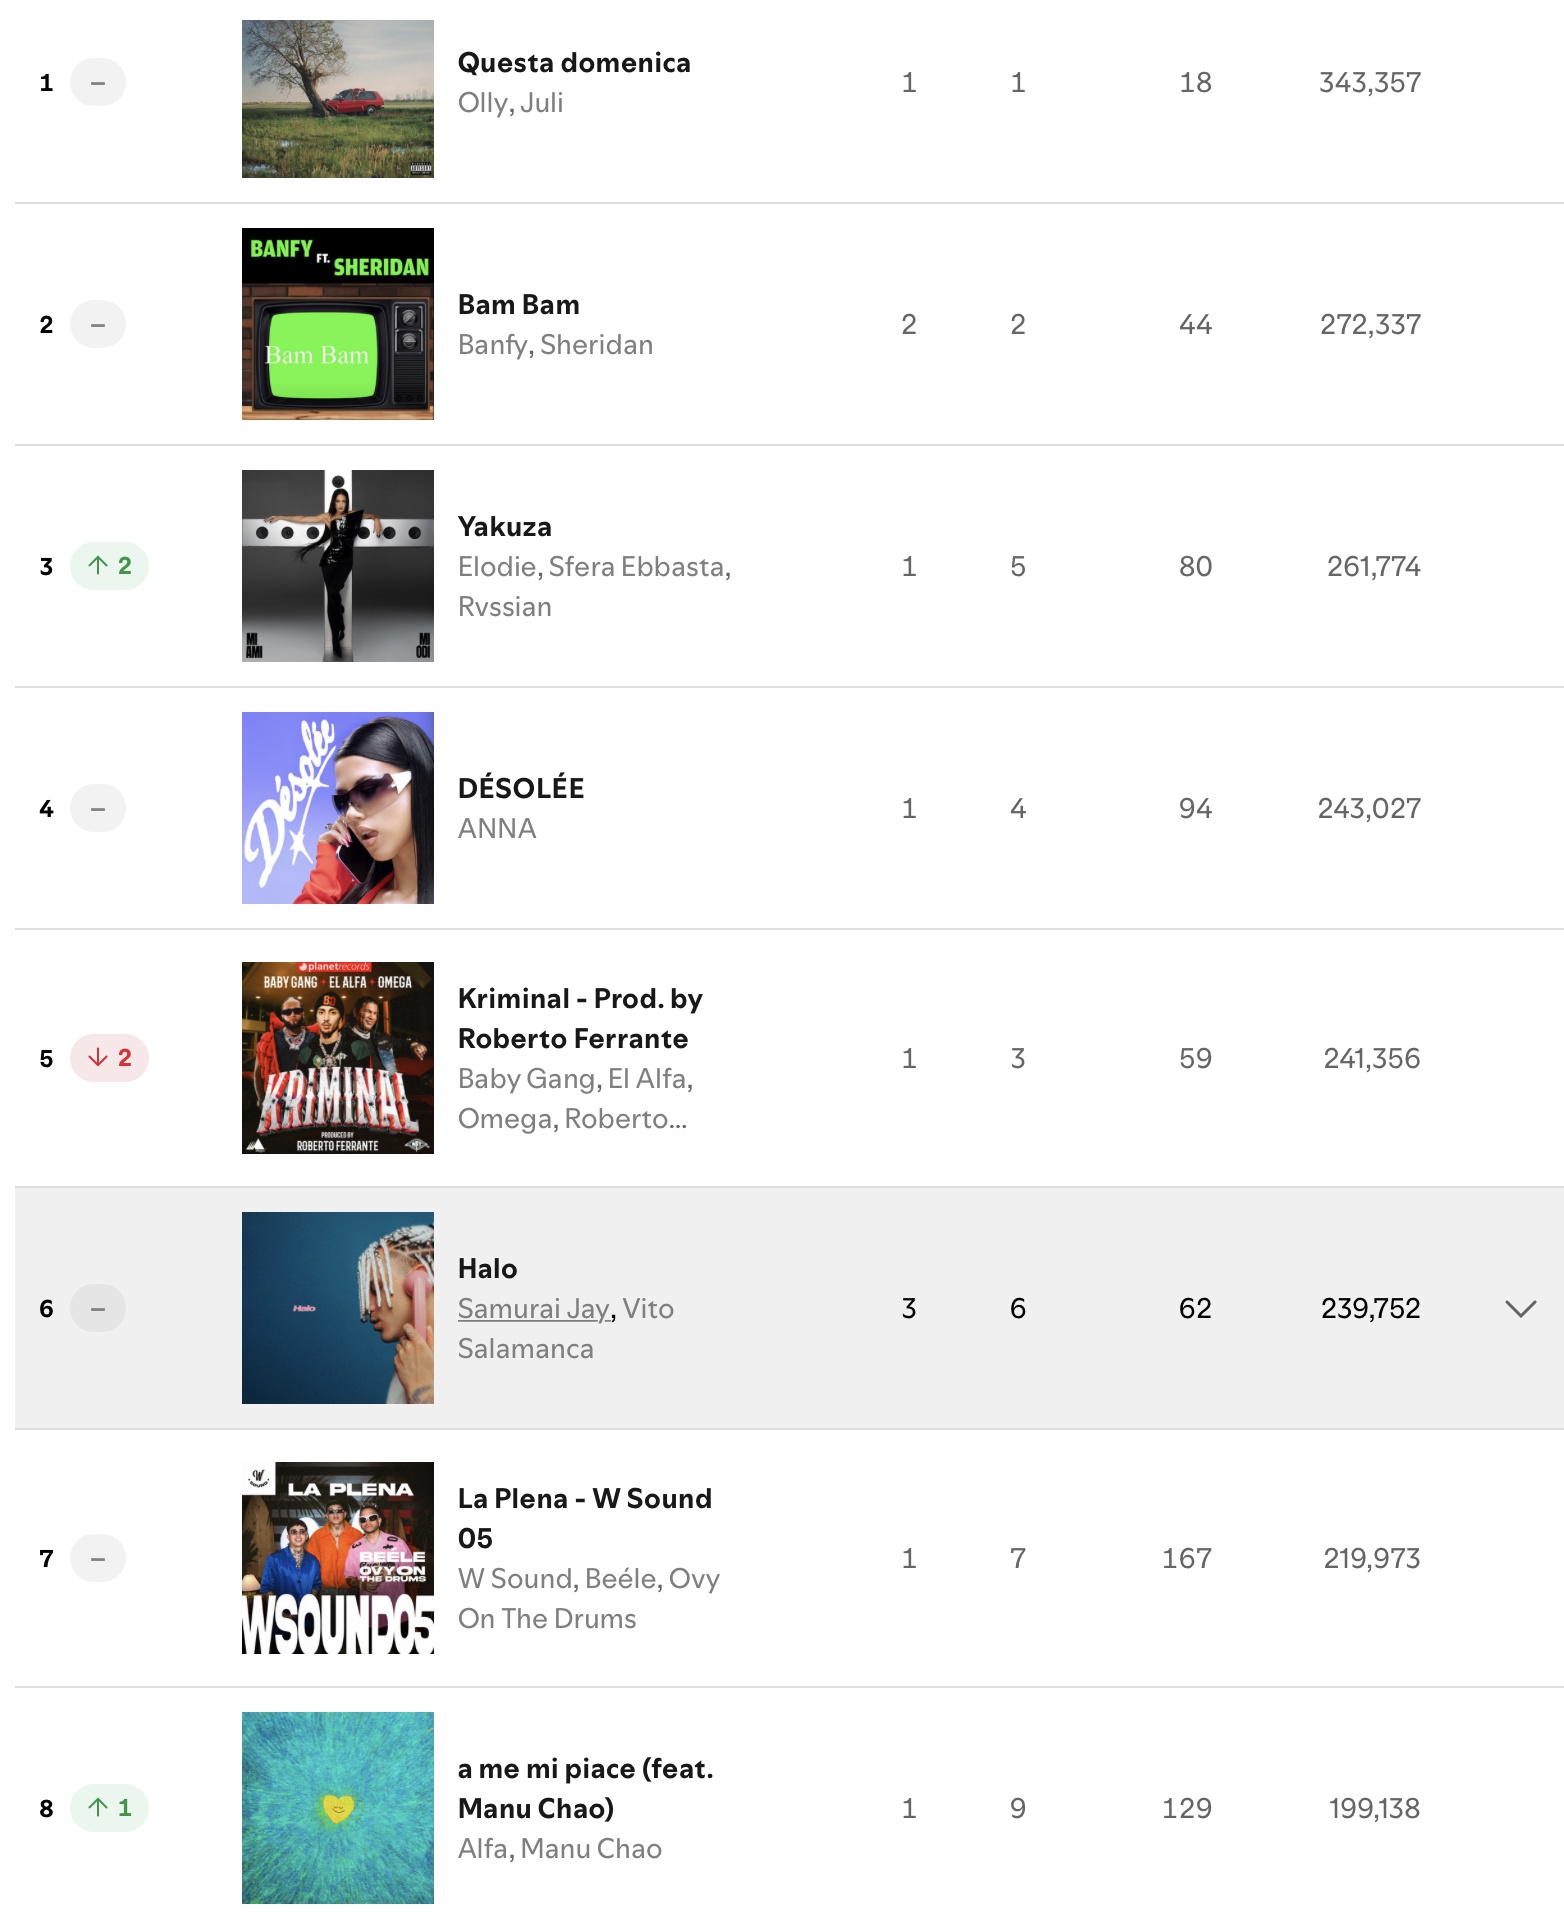The image size is (1564, 1918).
Task: Click the no-change badge beside Bam Bam
Action: coord(98,324)
